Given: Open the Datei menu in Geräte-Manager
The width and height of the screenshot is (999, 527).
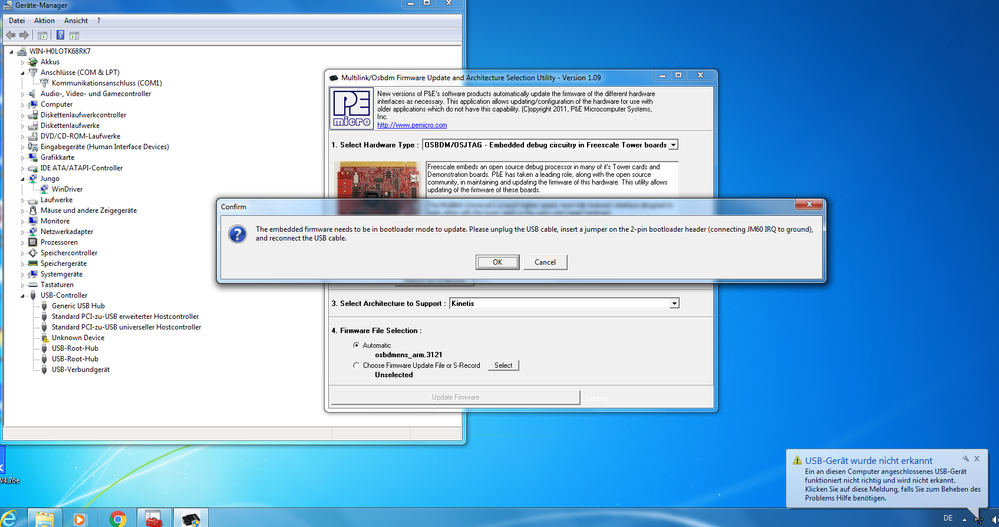Looking at the screenshot, I should [17, 20].
